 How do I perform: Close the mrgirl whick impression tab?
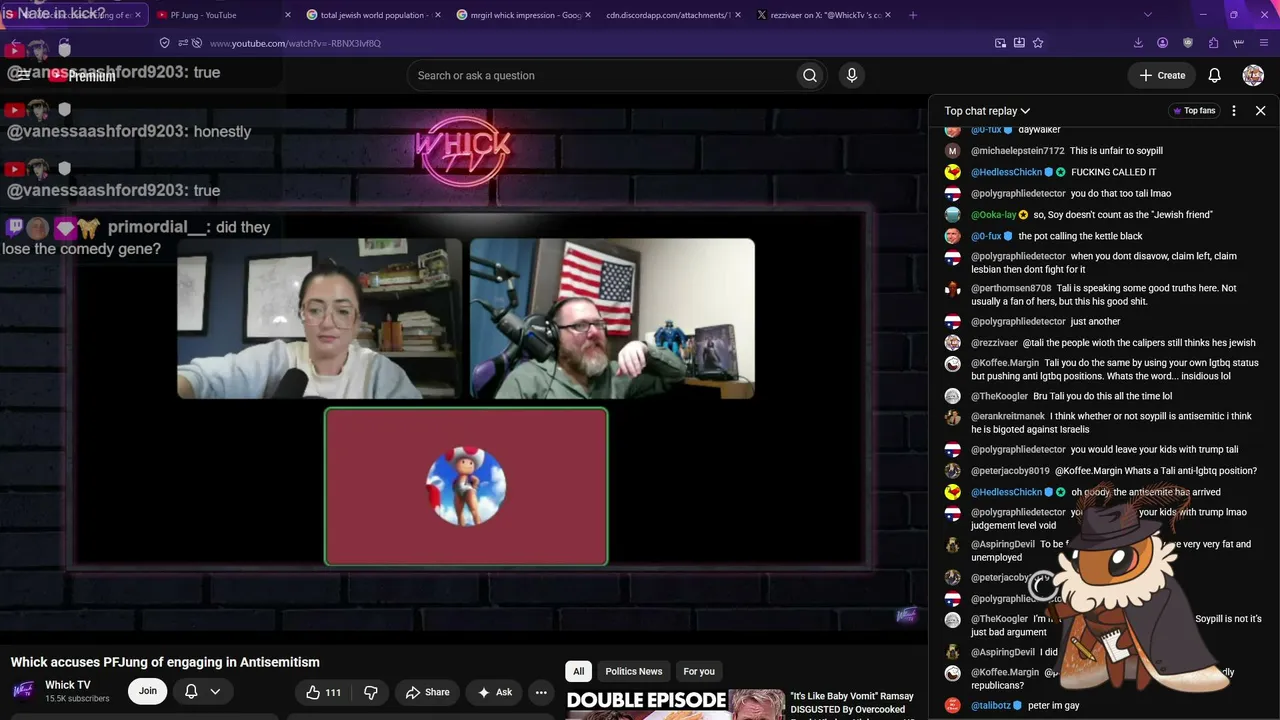(x=588, y=15)
